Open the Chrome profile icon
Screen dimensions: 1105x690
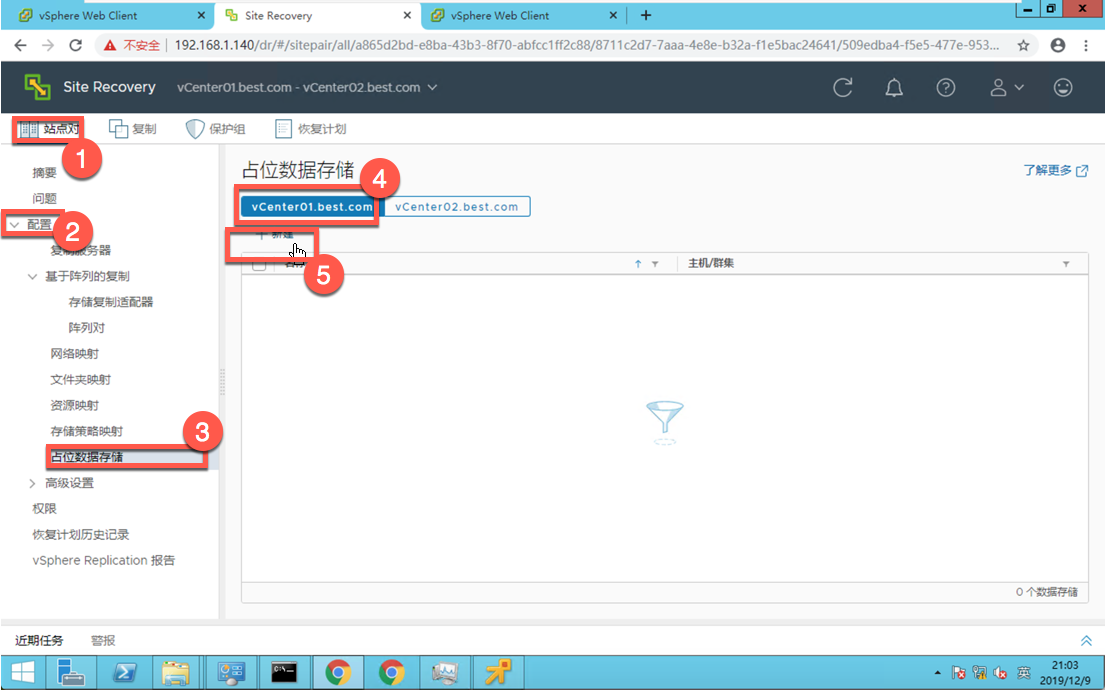[1058, 45]
